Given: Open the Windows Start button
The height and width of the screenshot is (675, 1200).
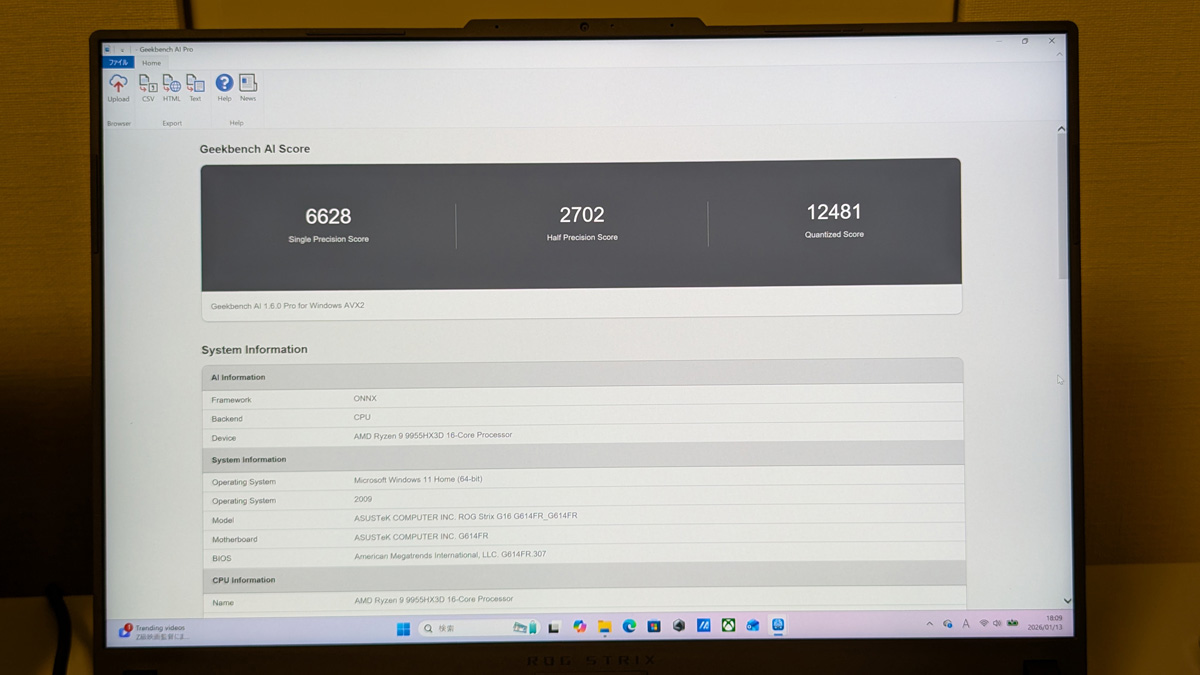Looking at the screenshot, I should pyautogui.click(x=402, y=628).
